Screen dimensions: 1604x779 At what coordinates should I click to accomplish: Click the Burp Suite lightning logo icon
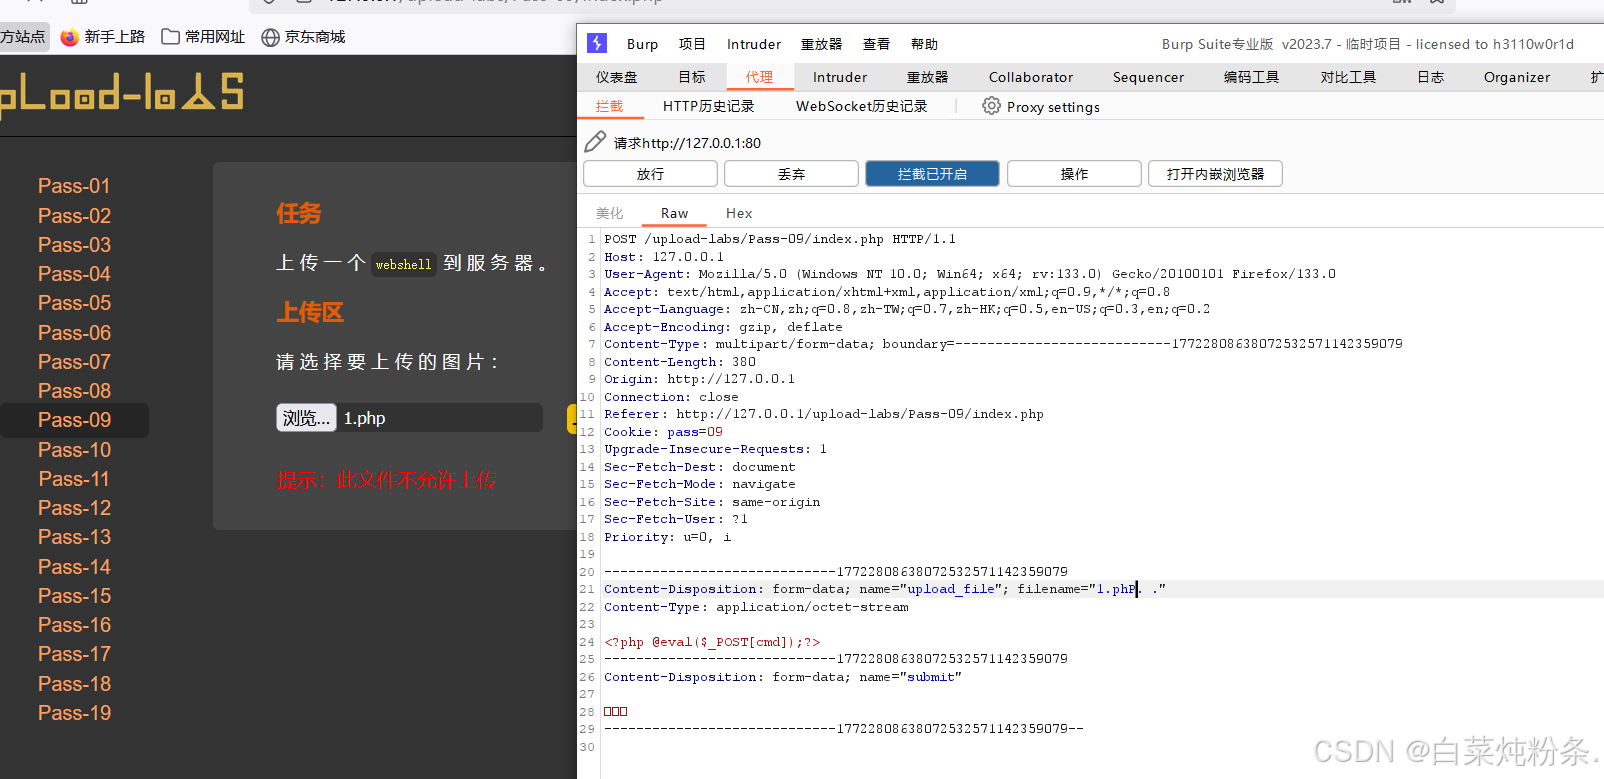597,43
